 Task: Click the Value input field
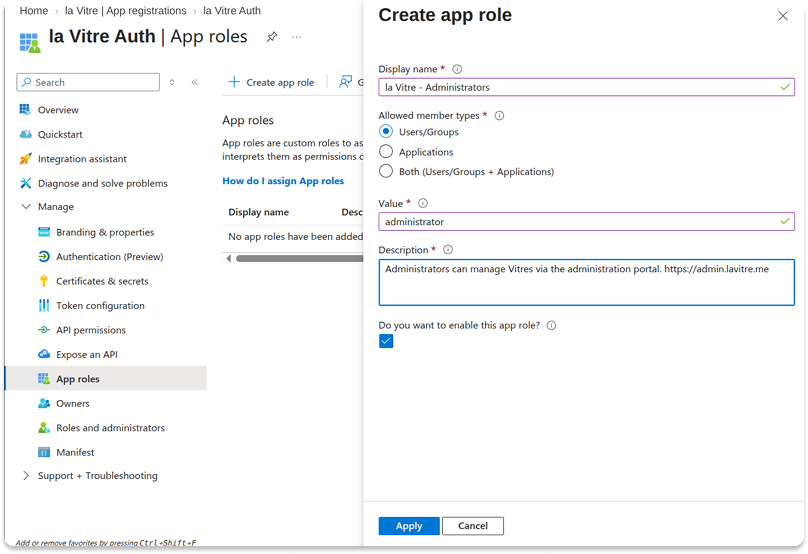point(586,222)
